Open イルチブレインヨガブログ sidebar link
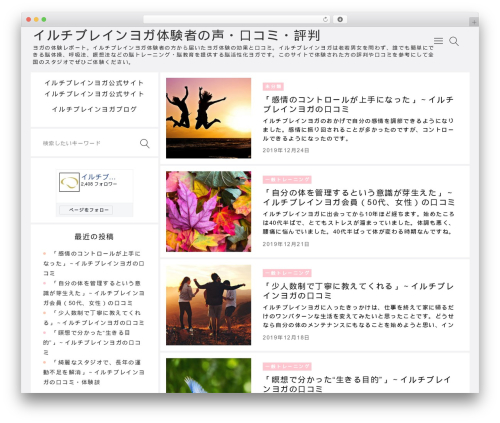 point(94,109)
